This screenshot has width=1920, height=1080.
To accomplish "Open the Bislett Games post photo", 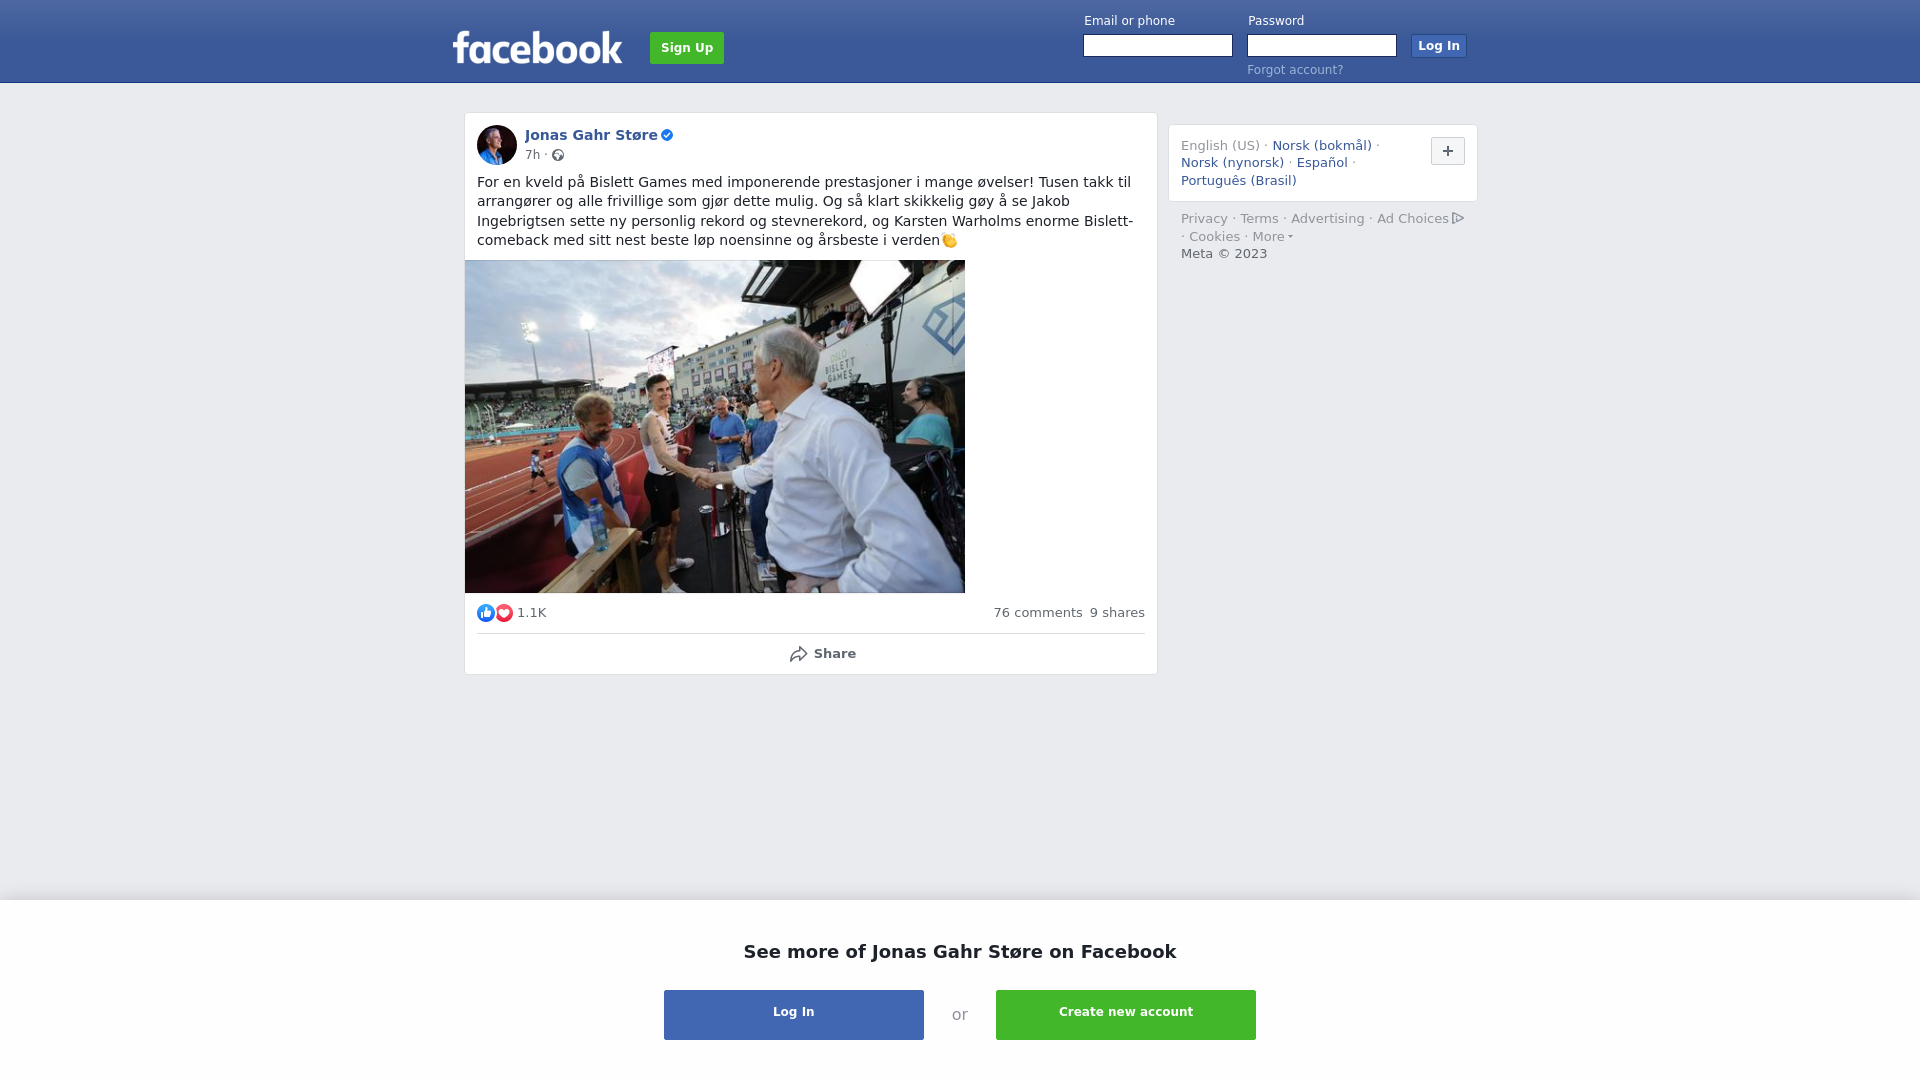I will [x=715, y=427].
